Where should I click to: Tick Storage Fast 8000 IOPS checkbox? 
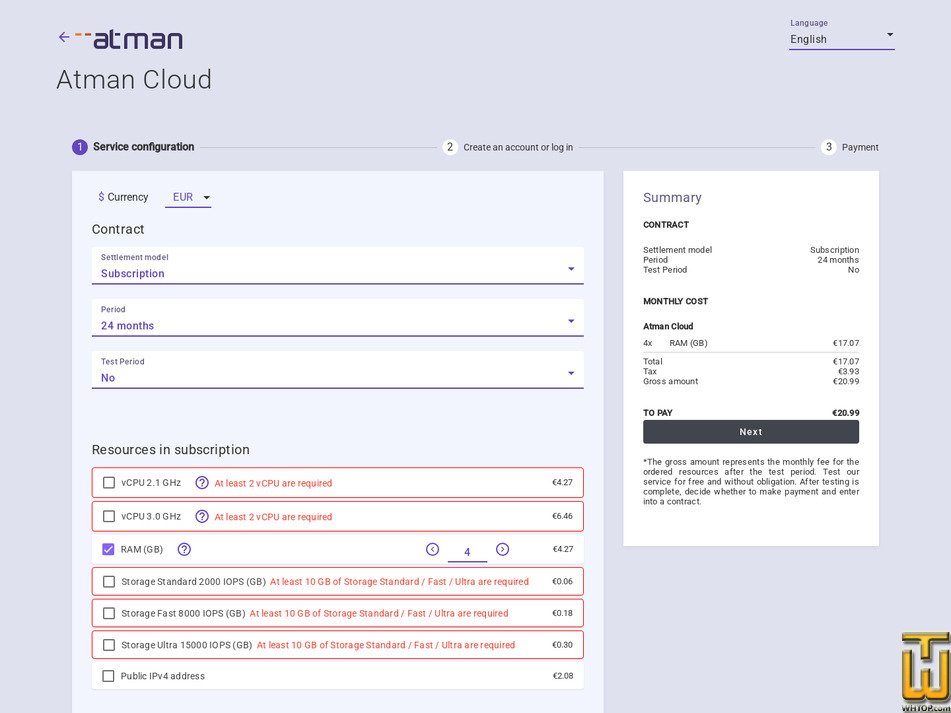pyautogui.click(x=109, y=613)
